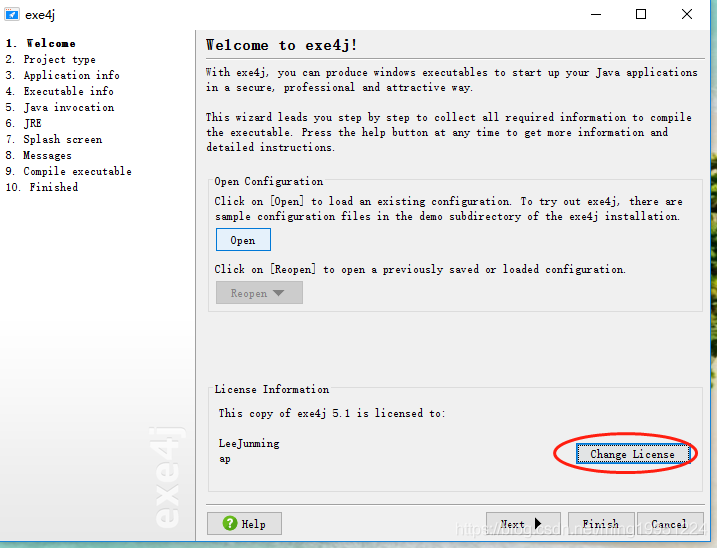The width and height of the screenshot is (717, 548).
Task: Select step 8 Messages
Action: point(39,156)
